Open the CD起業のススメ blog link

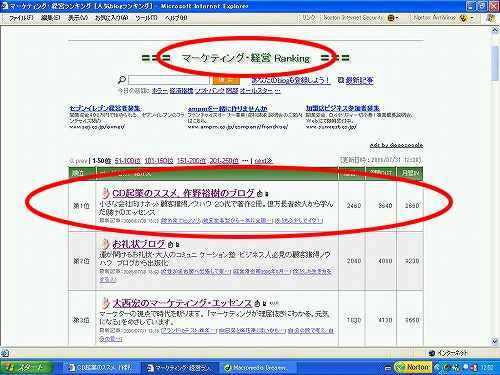click(x=183, y=193)
